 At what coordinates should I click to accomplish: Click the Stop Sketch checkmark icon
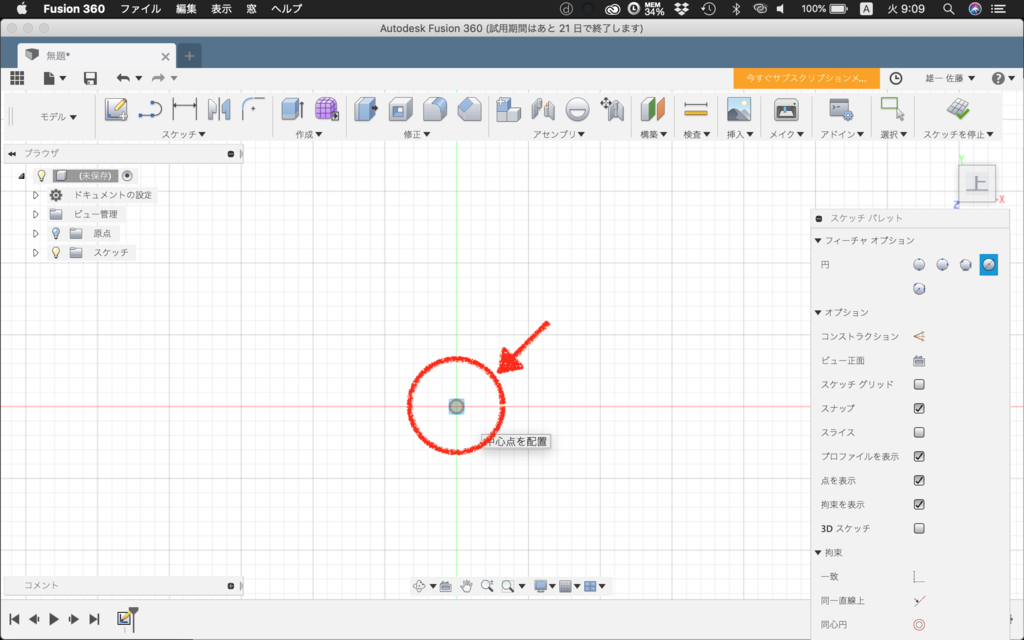click(958, 109)
